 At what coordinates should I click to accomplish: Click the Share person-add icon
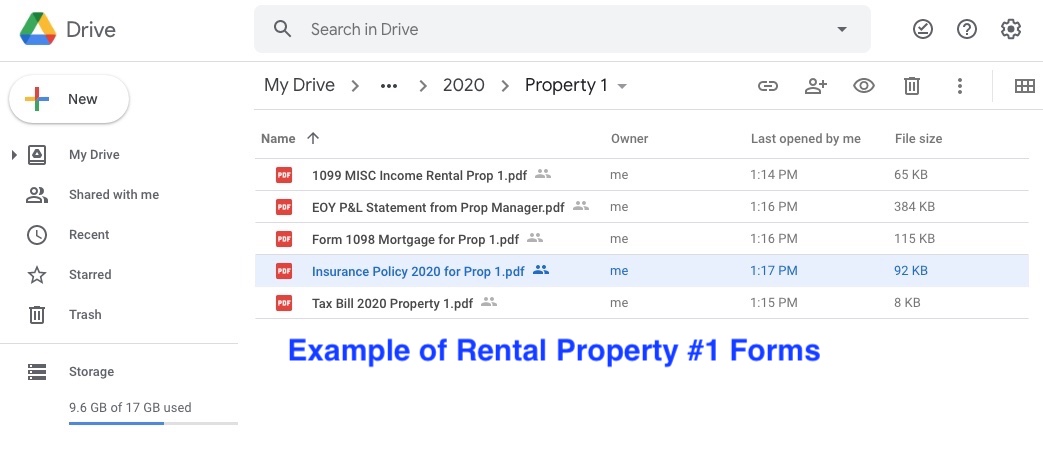(816, 86)
